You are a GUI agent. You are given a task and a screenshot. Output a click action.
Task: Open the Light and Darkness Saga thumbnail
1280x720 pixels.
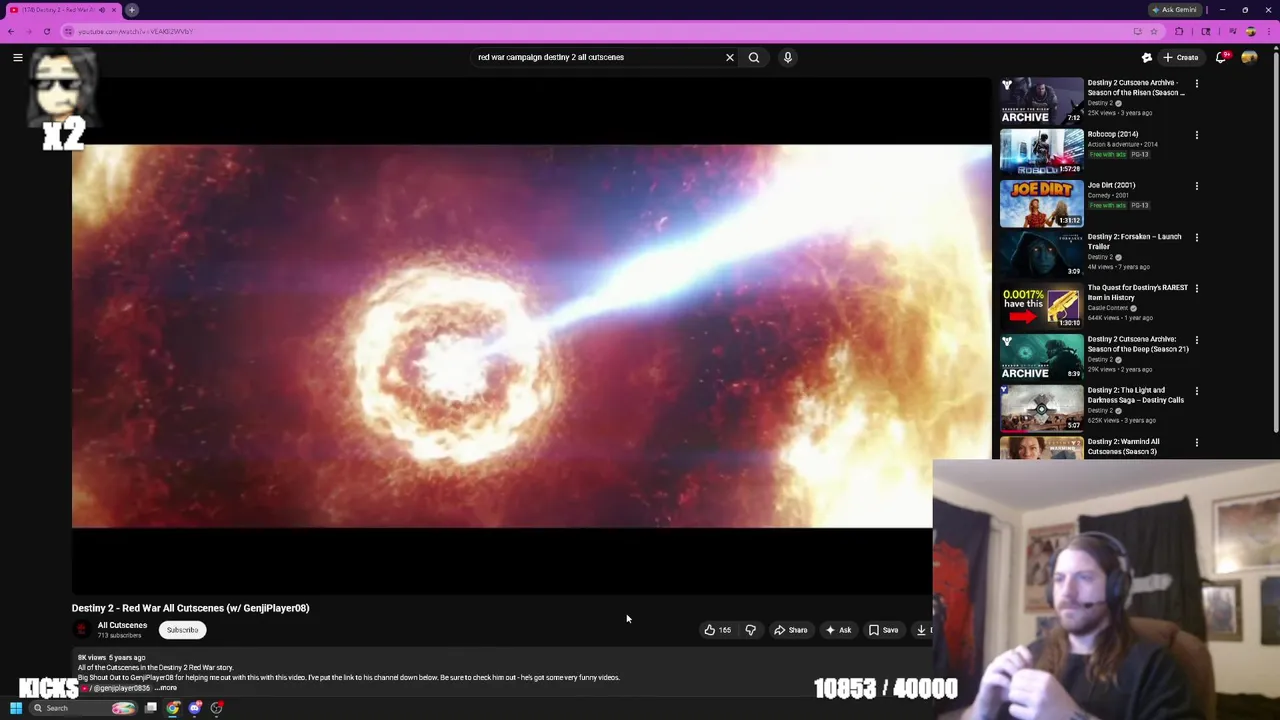[1042, 408]
